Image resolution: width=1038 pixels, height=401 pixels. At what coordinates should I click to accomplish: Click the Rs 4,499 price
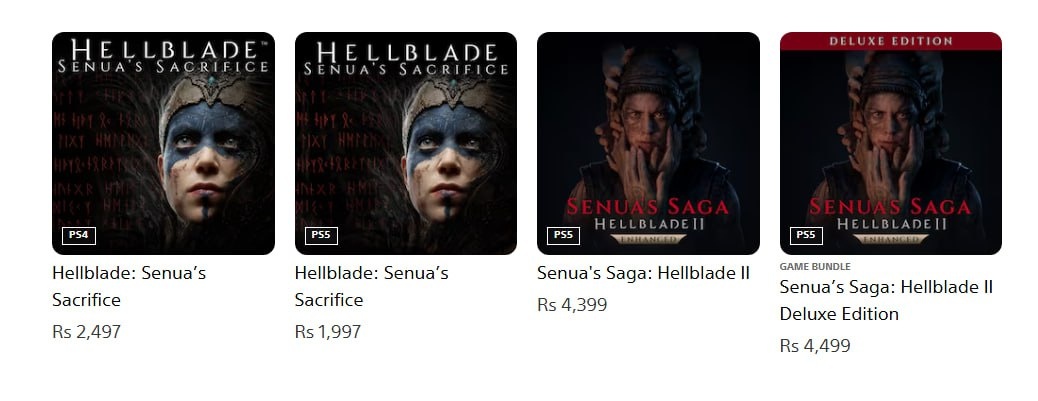pos(815,345)
